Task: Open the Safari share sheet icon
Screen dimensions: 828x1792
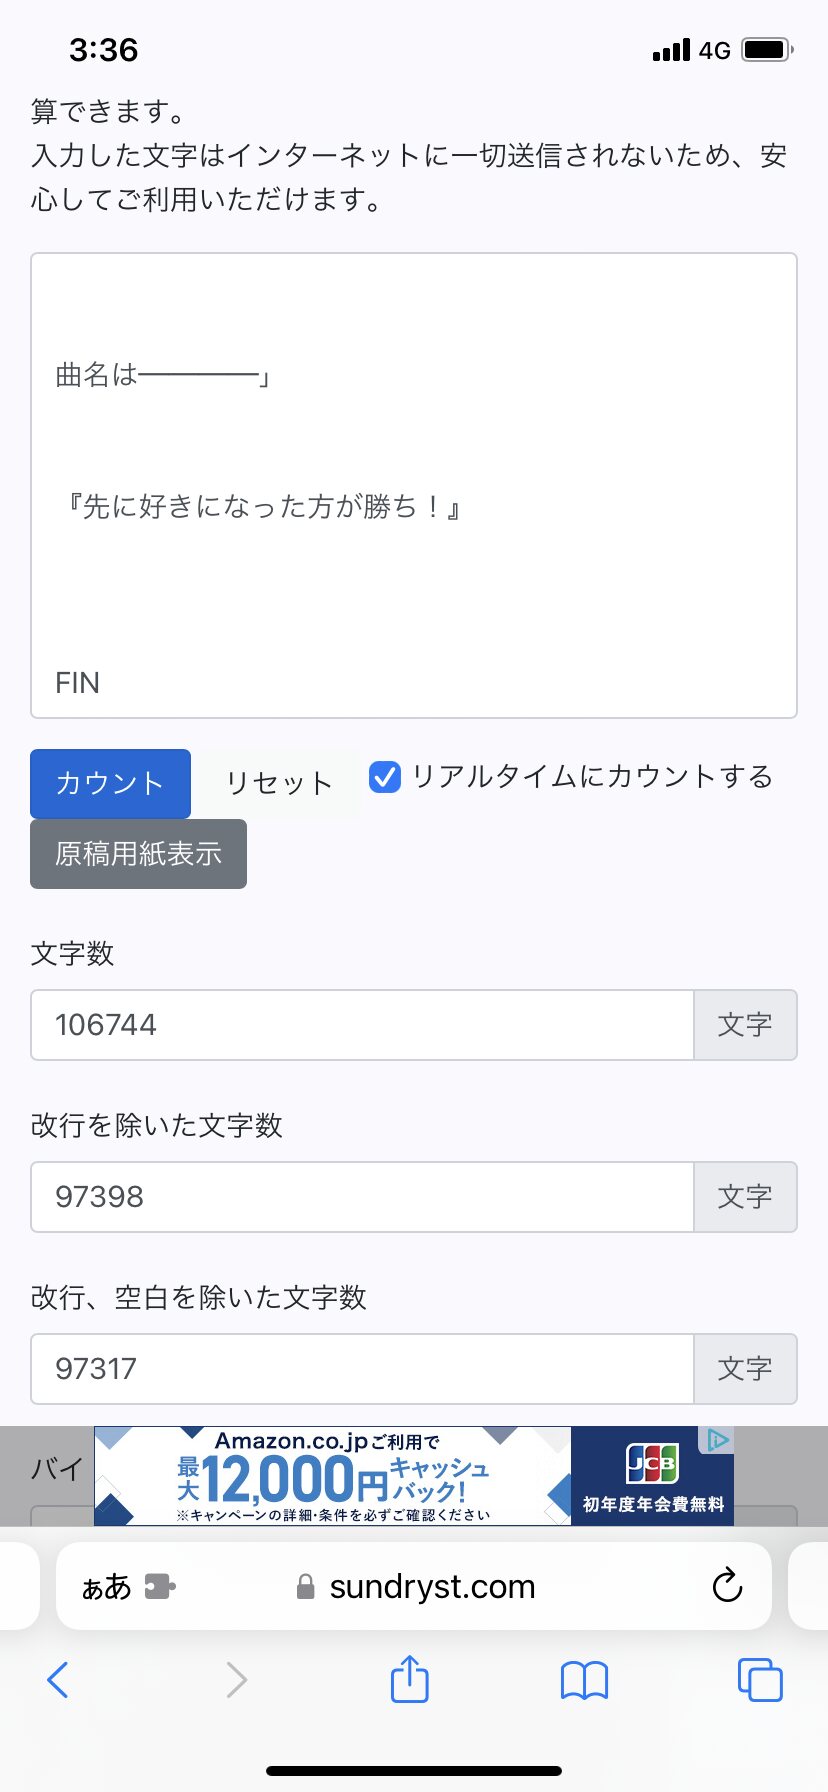Action: pos(409,1678)
